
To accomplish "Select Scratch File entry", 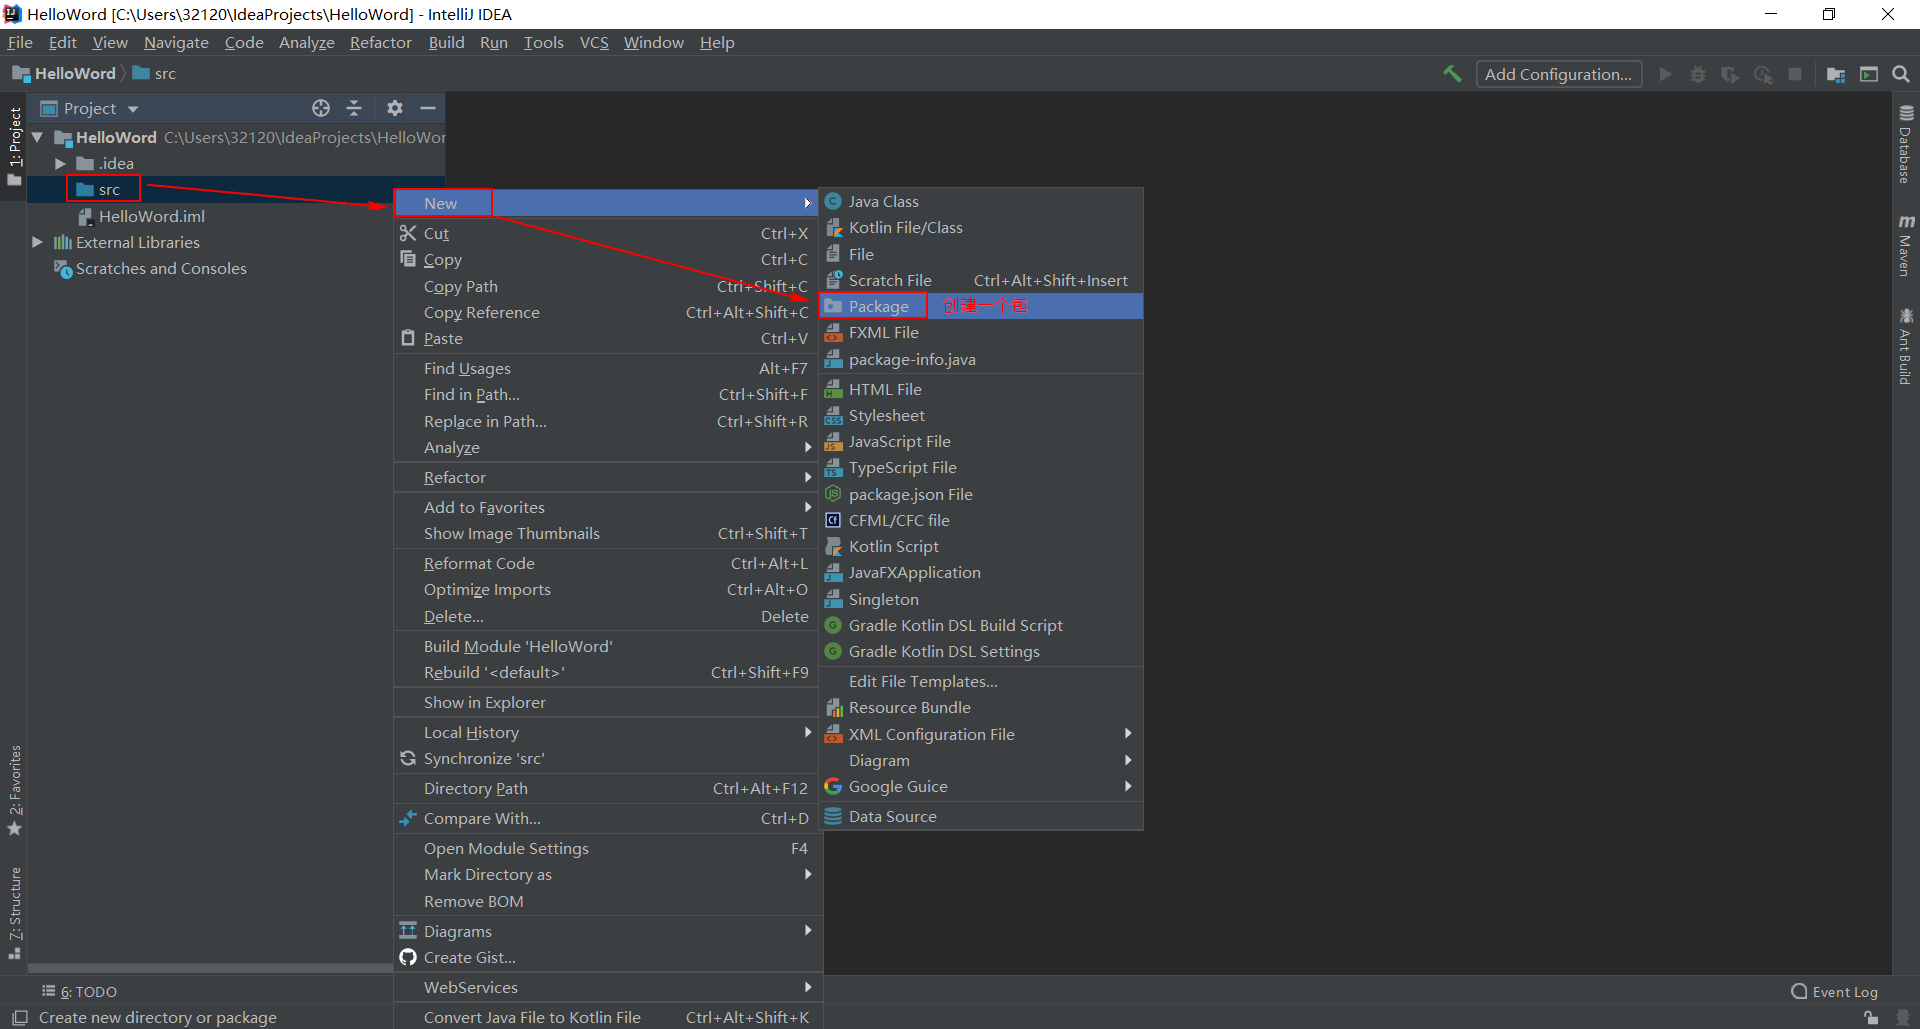I will tap(981, 280).
